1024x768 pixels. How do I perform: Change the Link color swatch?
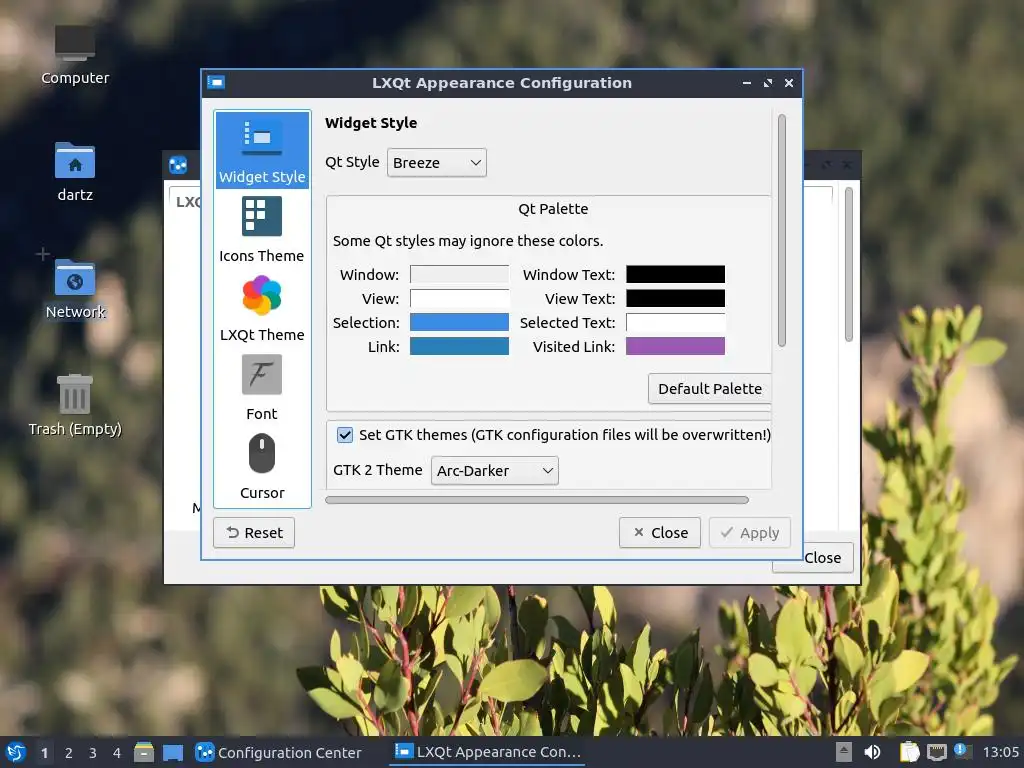tap(459, 347)
